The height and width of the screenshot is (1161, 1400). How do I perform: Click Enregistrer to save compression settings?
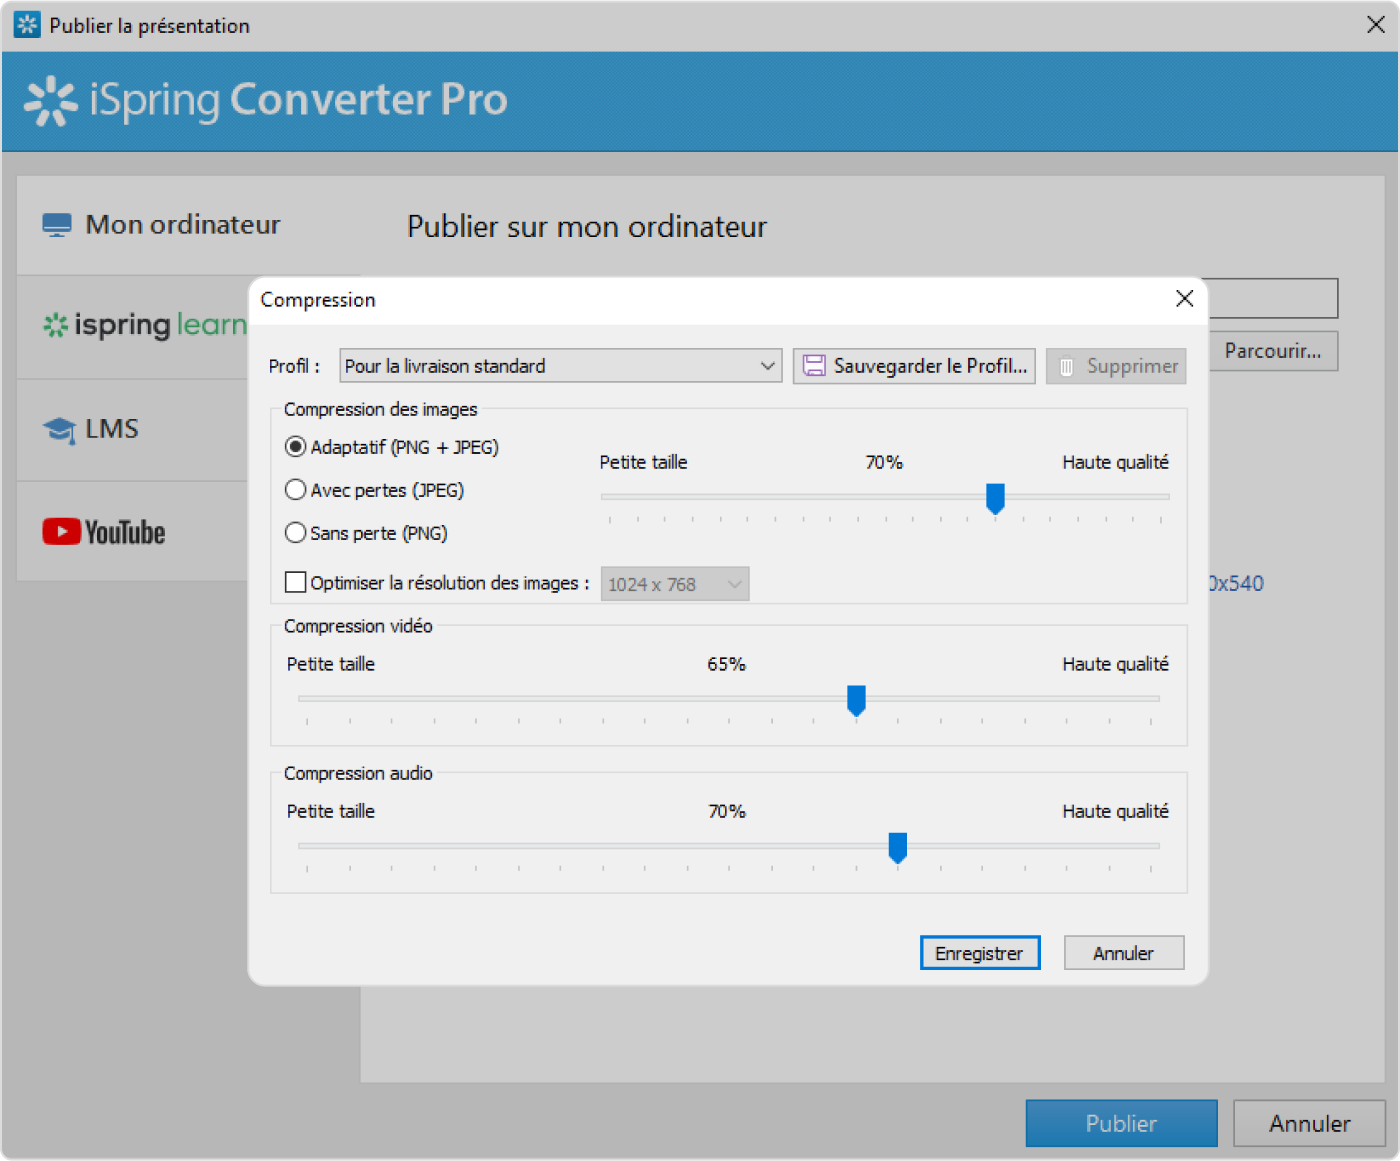pyautogui.click(x=980, y=953)
